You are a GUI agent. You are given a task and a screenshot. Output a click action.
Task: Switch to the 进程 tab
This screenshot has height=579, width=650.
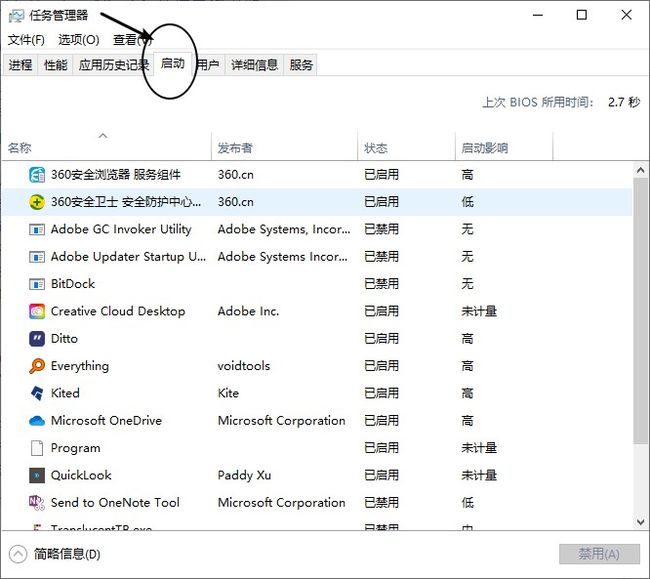click(x=20, y=65)
